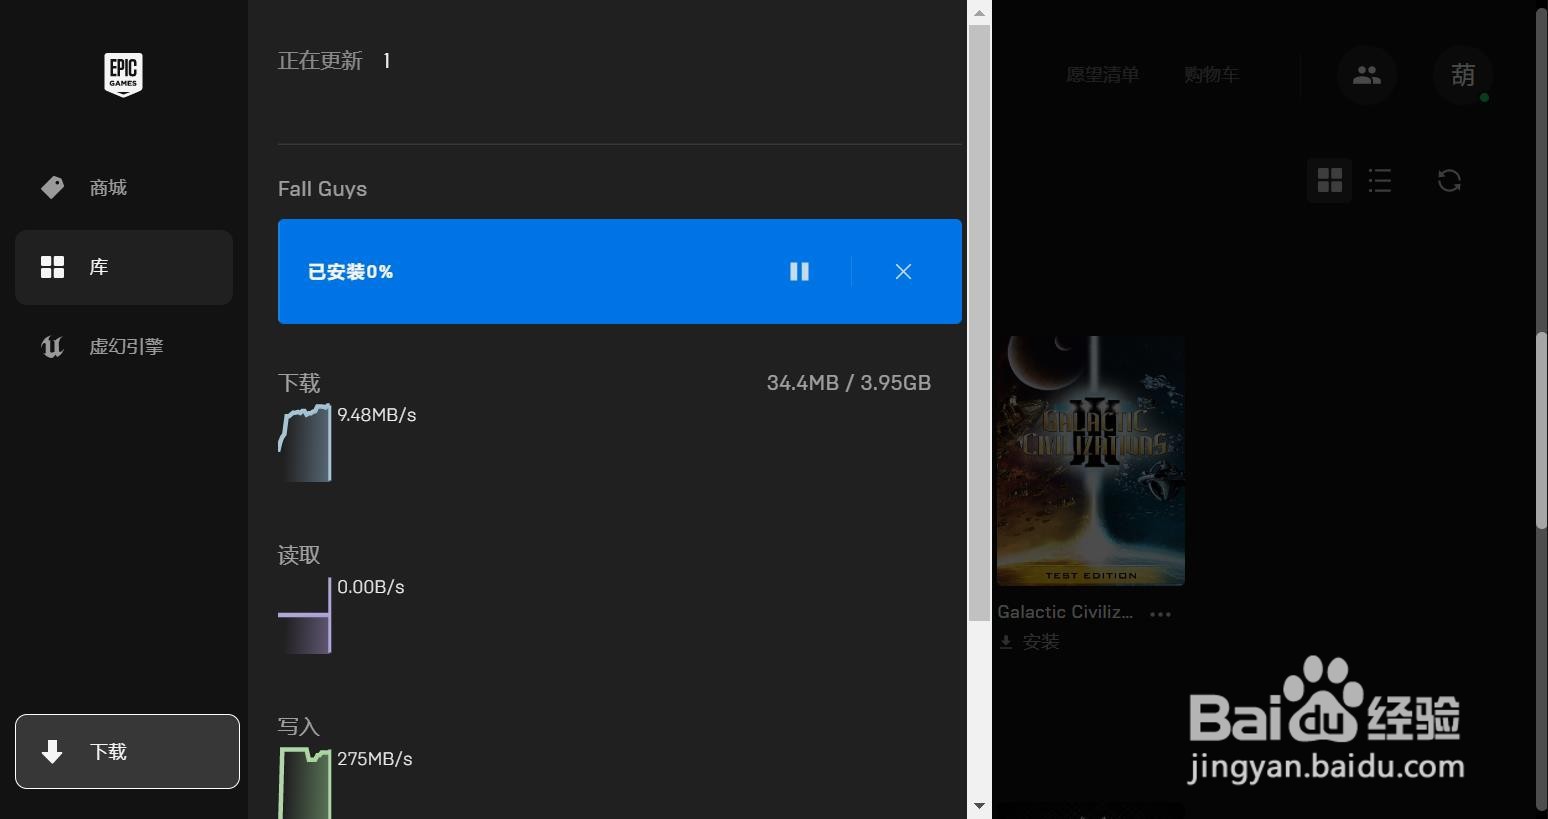The width and height of the screenshot is (1548, 819).
Task: Open the 愿望清单 wishlist link
Action: (1102, 75)
